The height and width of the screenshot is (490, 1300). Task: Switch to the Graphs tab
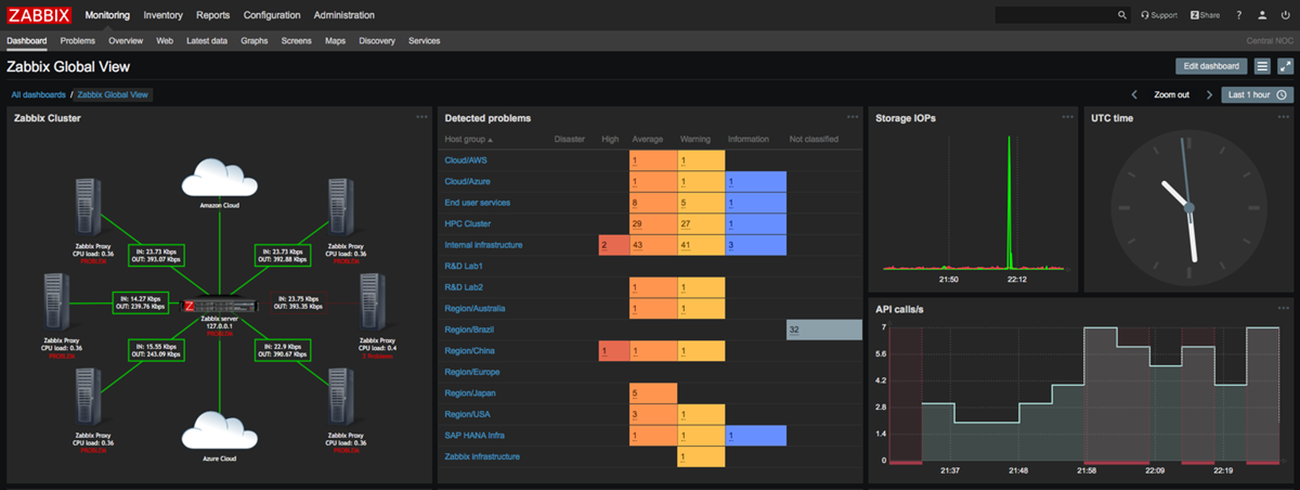click(x=254, y=41)
